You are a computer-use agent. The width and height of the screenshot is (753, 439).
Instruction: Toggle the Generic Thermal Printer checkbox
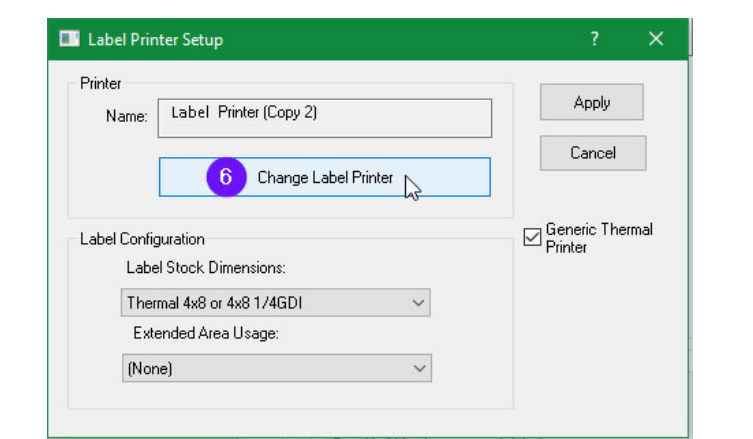pyautogui.click(x=532, y=238)
